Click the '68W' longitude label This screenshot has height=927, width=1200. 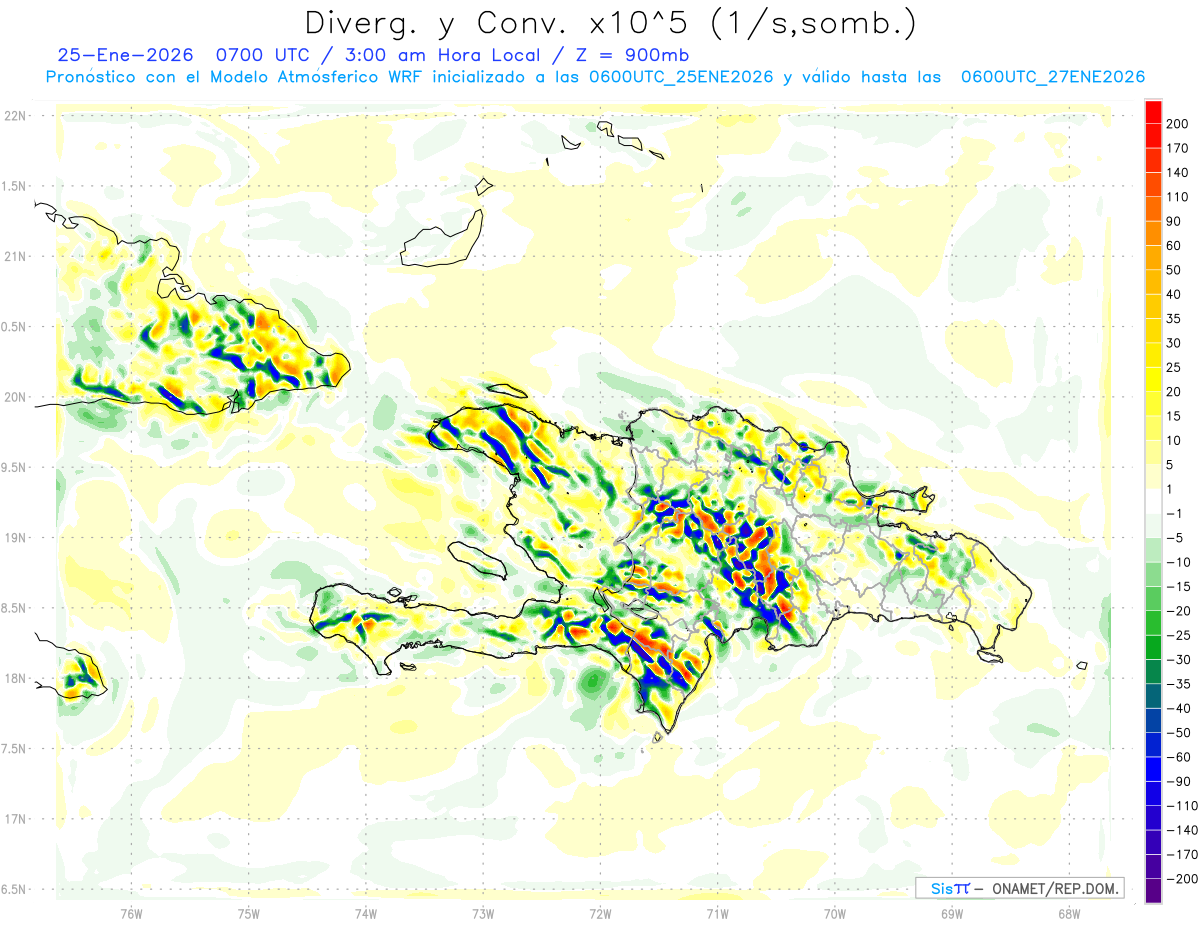(1068, 913)
